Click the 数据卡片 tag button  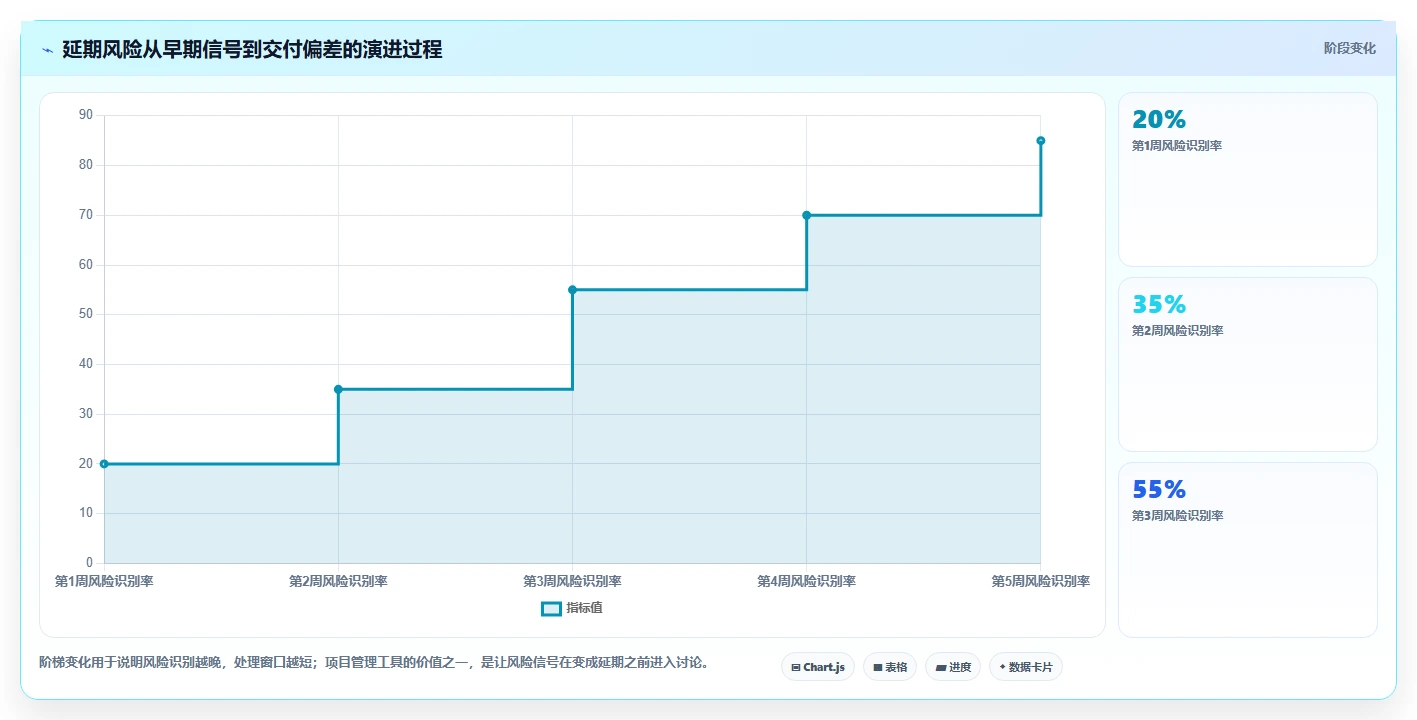[1025, 667]
